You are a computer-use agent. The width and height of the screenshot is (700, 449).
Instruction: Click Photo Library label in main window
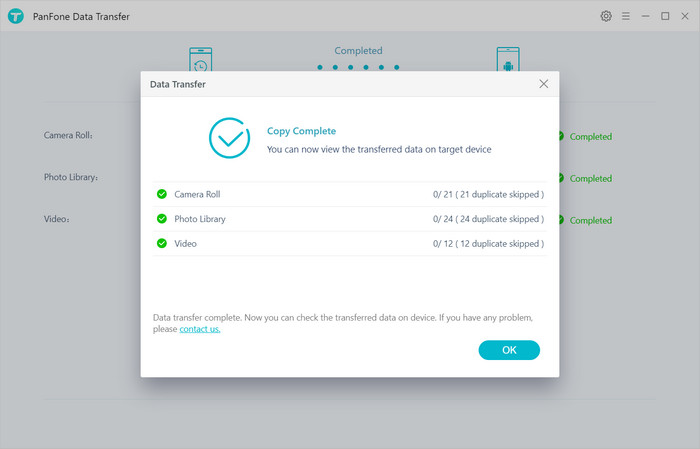click(x=71, y=177)
